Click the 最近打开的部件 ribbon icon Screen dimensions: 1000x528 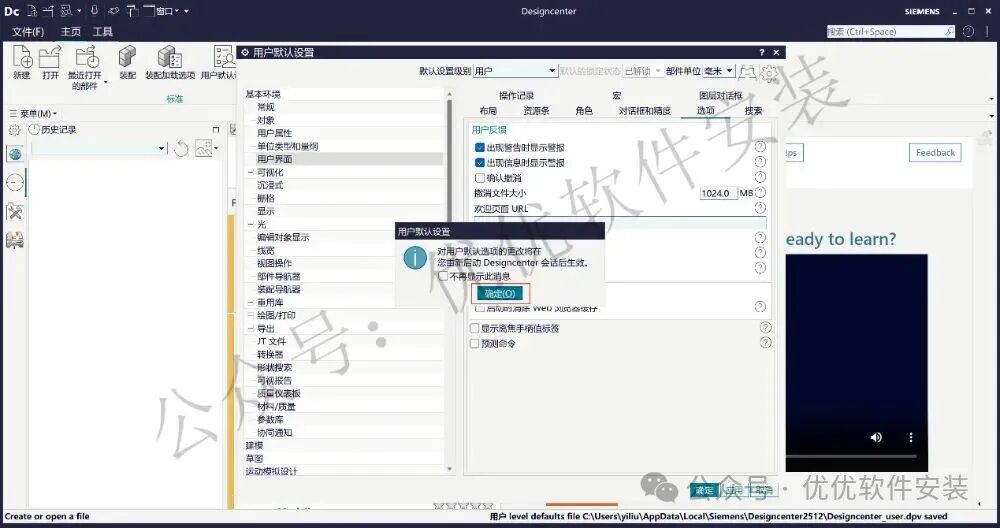click(87, 57)
